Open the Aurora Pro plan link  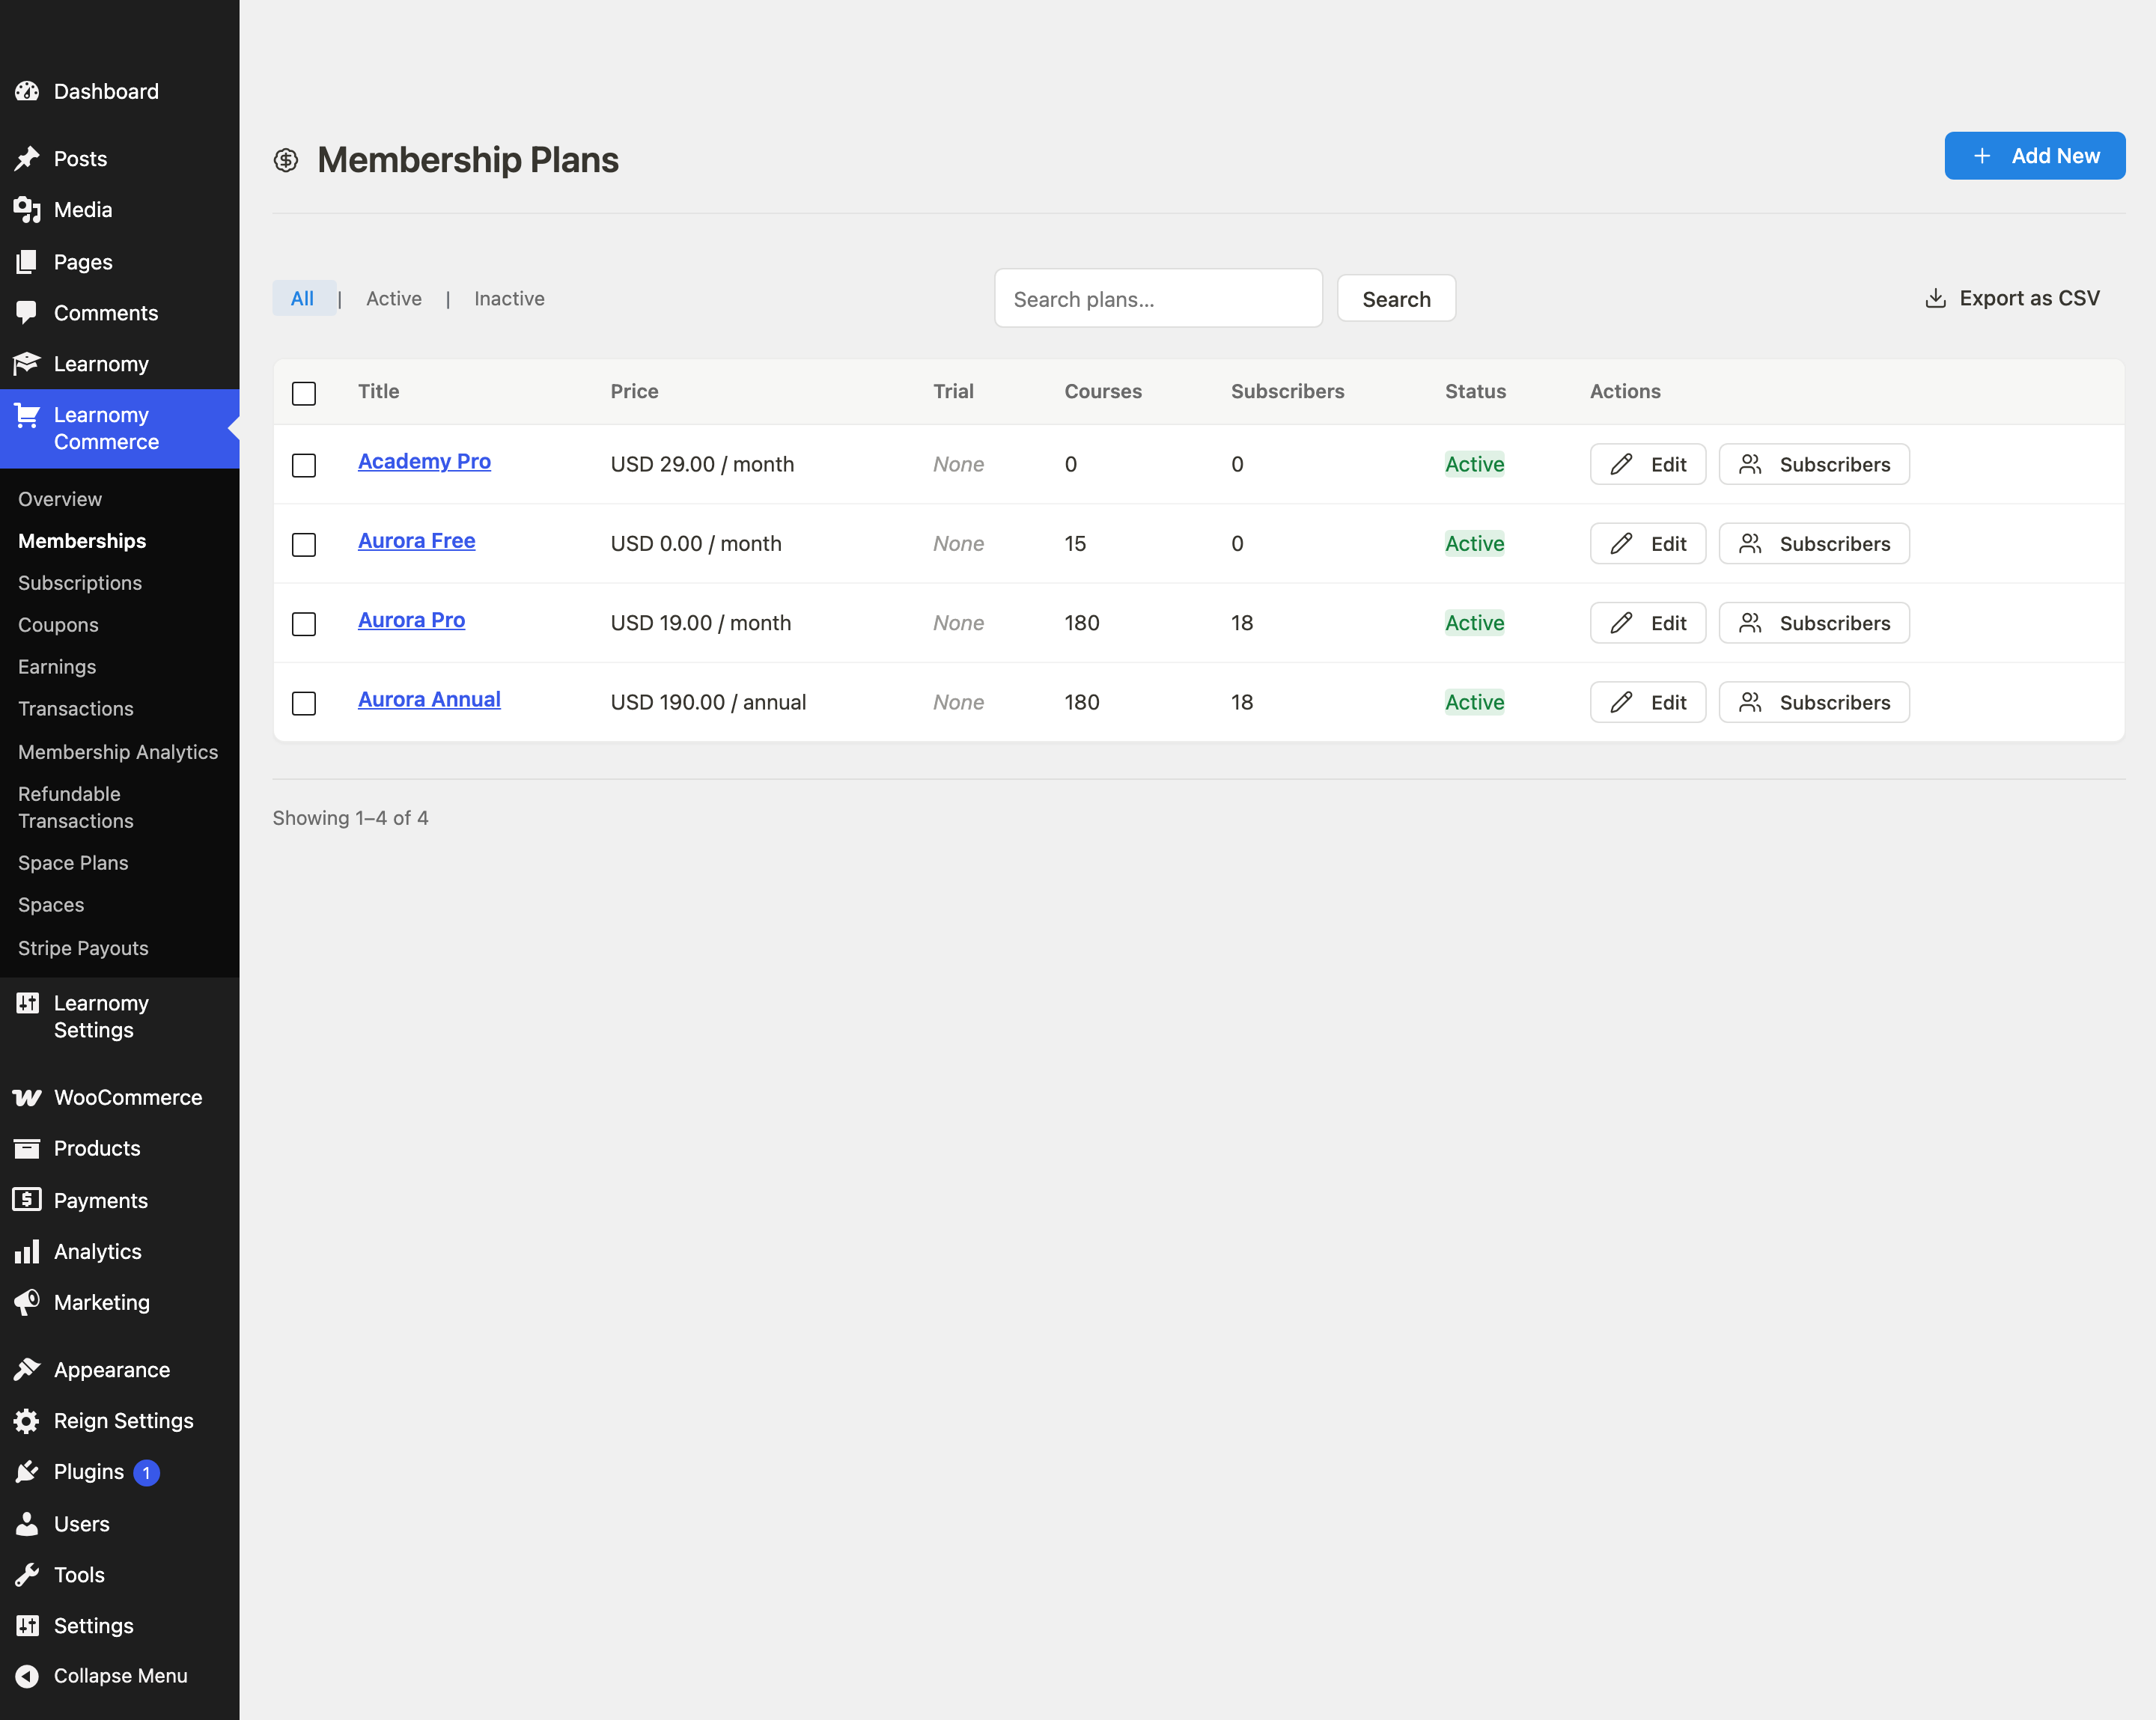pos(411,620)
